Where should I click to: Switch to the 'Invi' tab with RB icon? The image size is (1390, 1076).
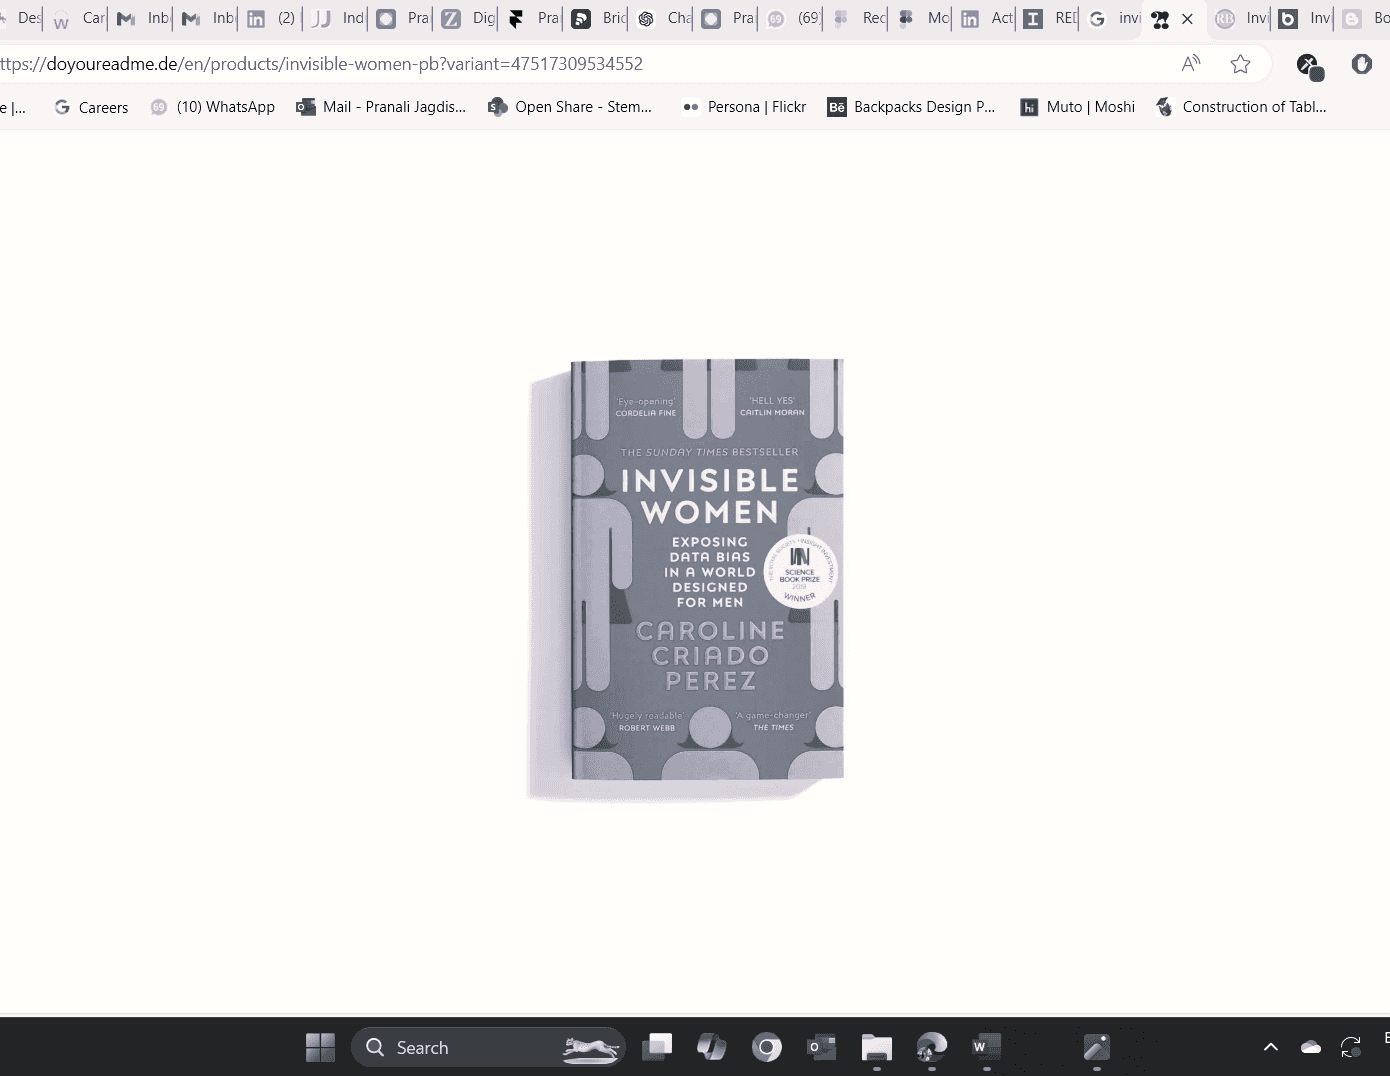pos(1241,19)
